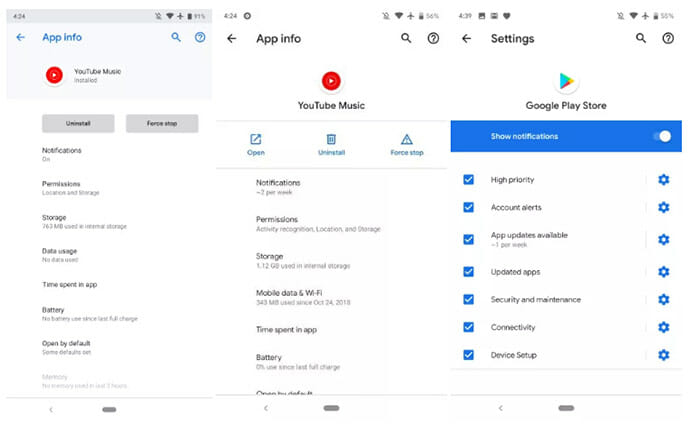Tap the warning triangle Force stop icon

click(407, 139)
